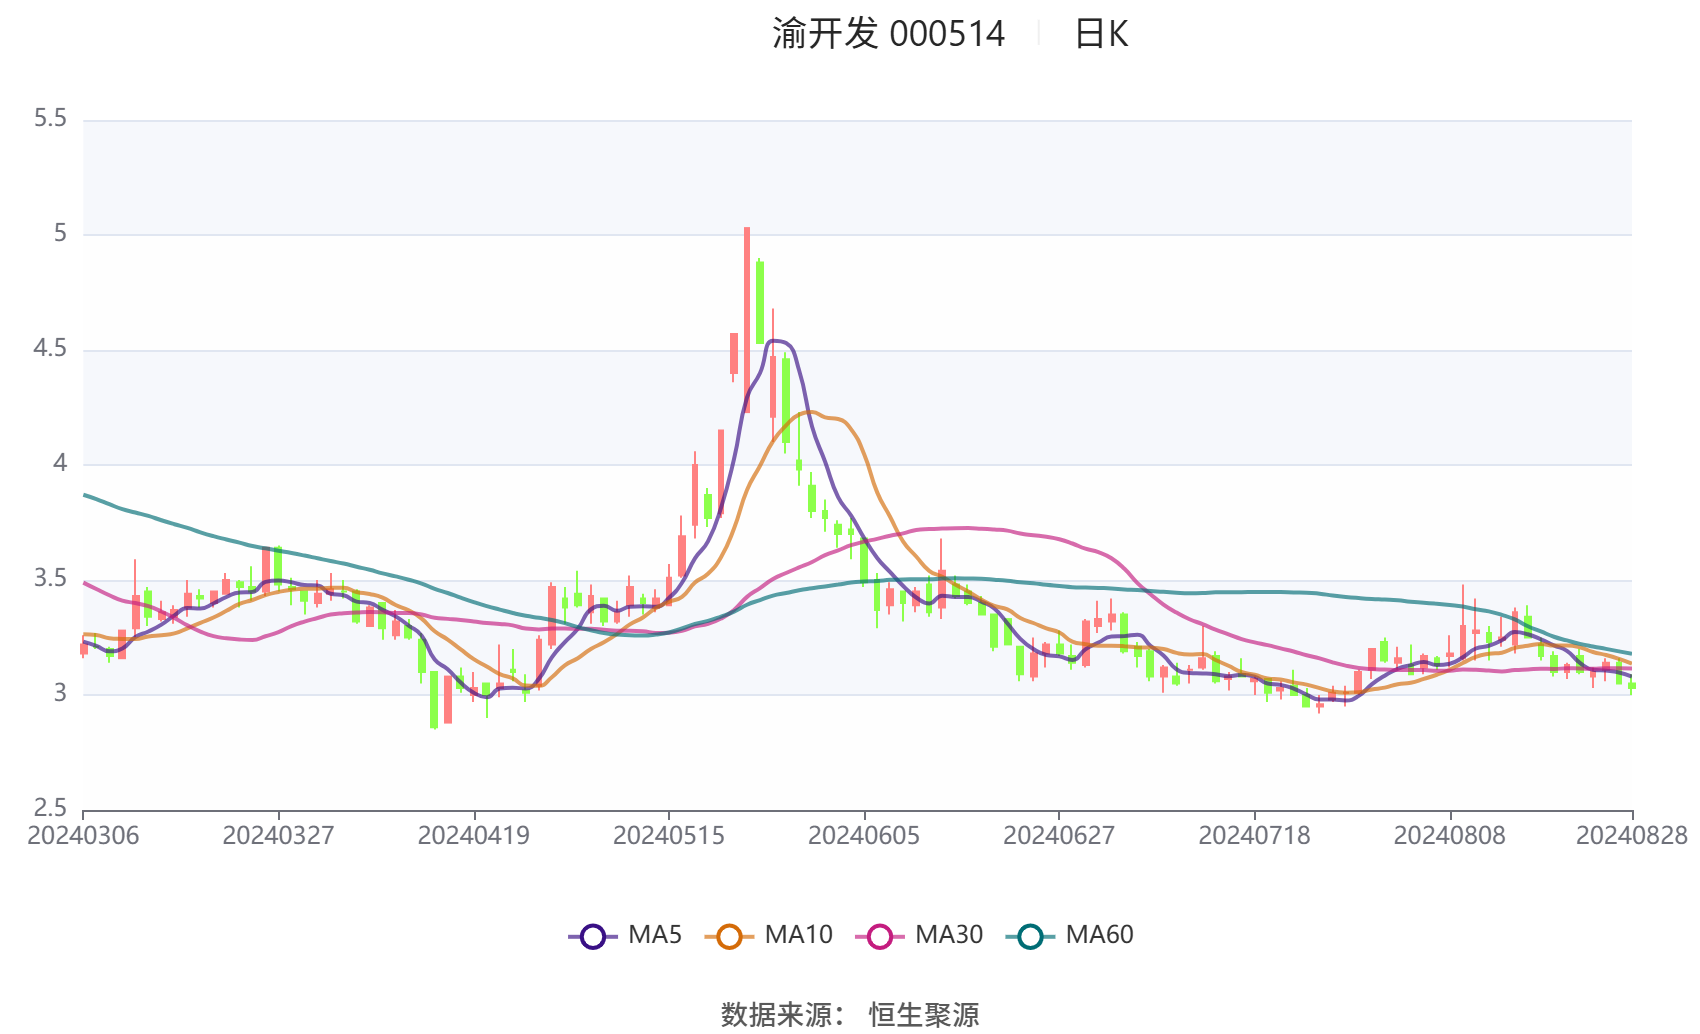
Task: Toggle the MA60 legend series
Action: pos(1070,936)
